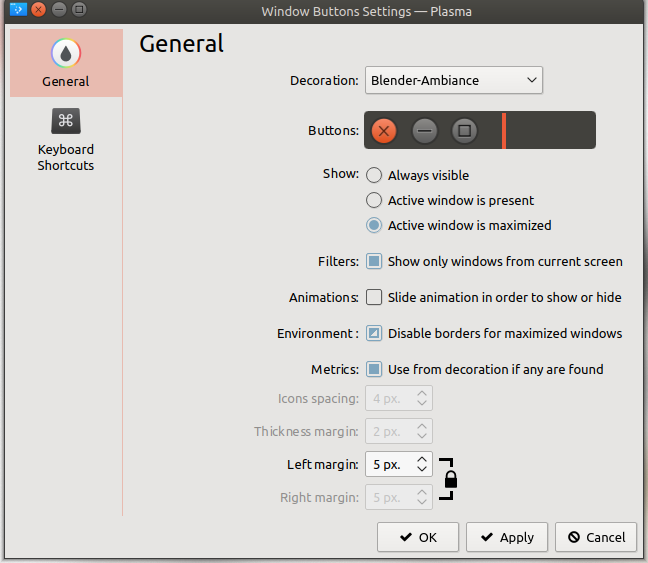Click the Cancel button

pos(596,537)
